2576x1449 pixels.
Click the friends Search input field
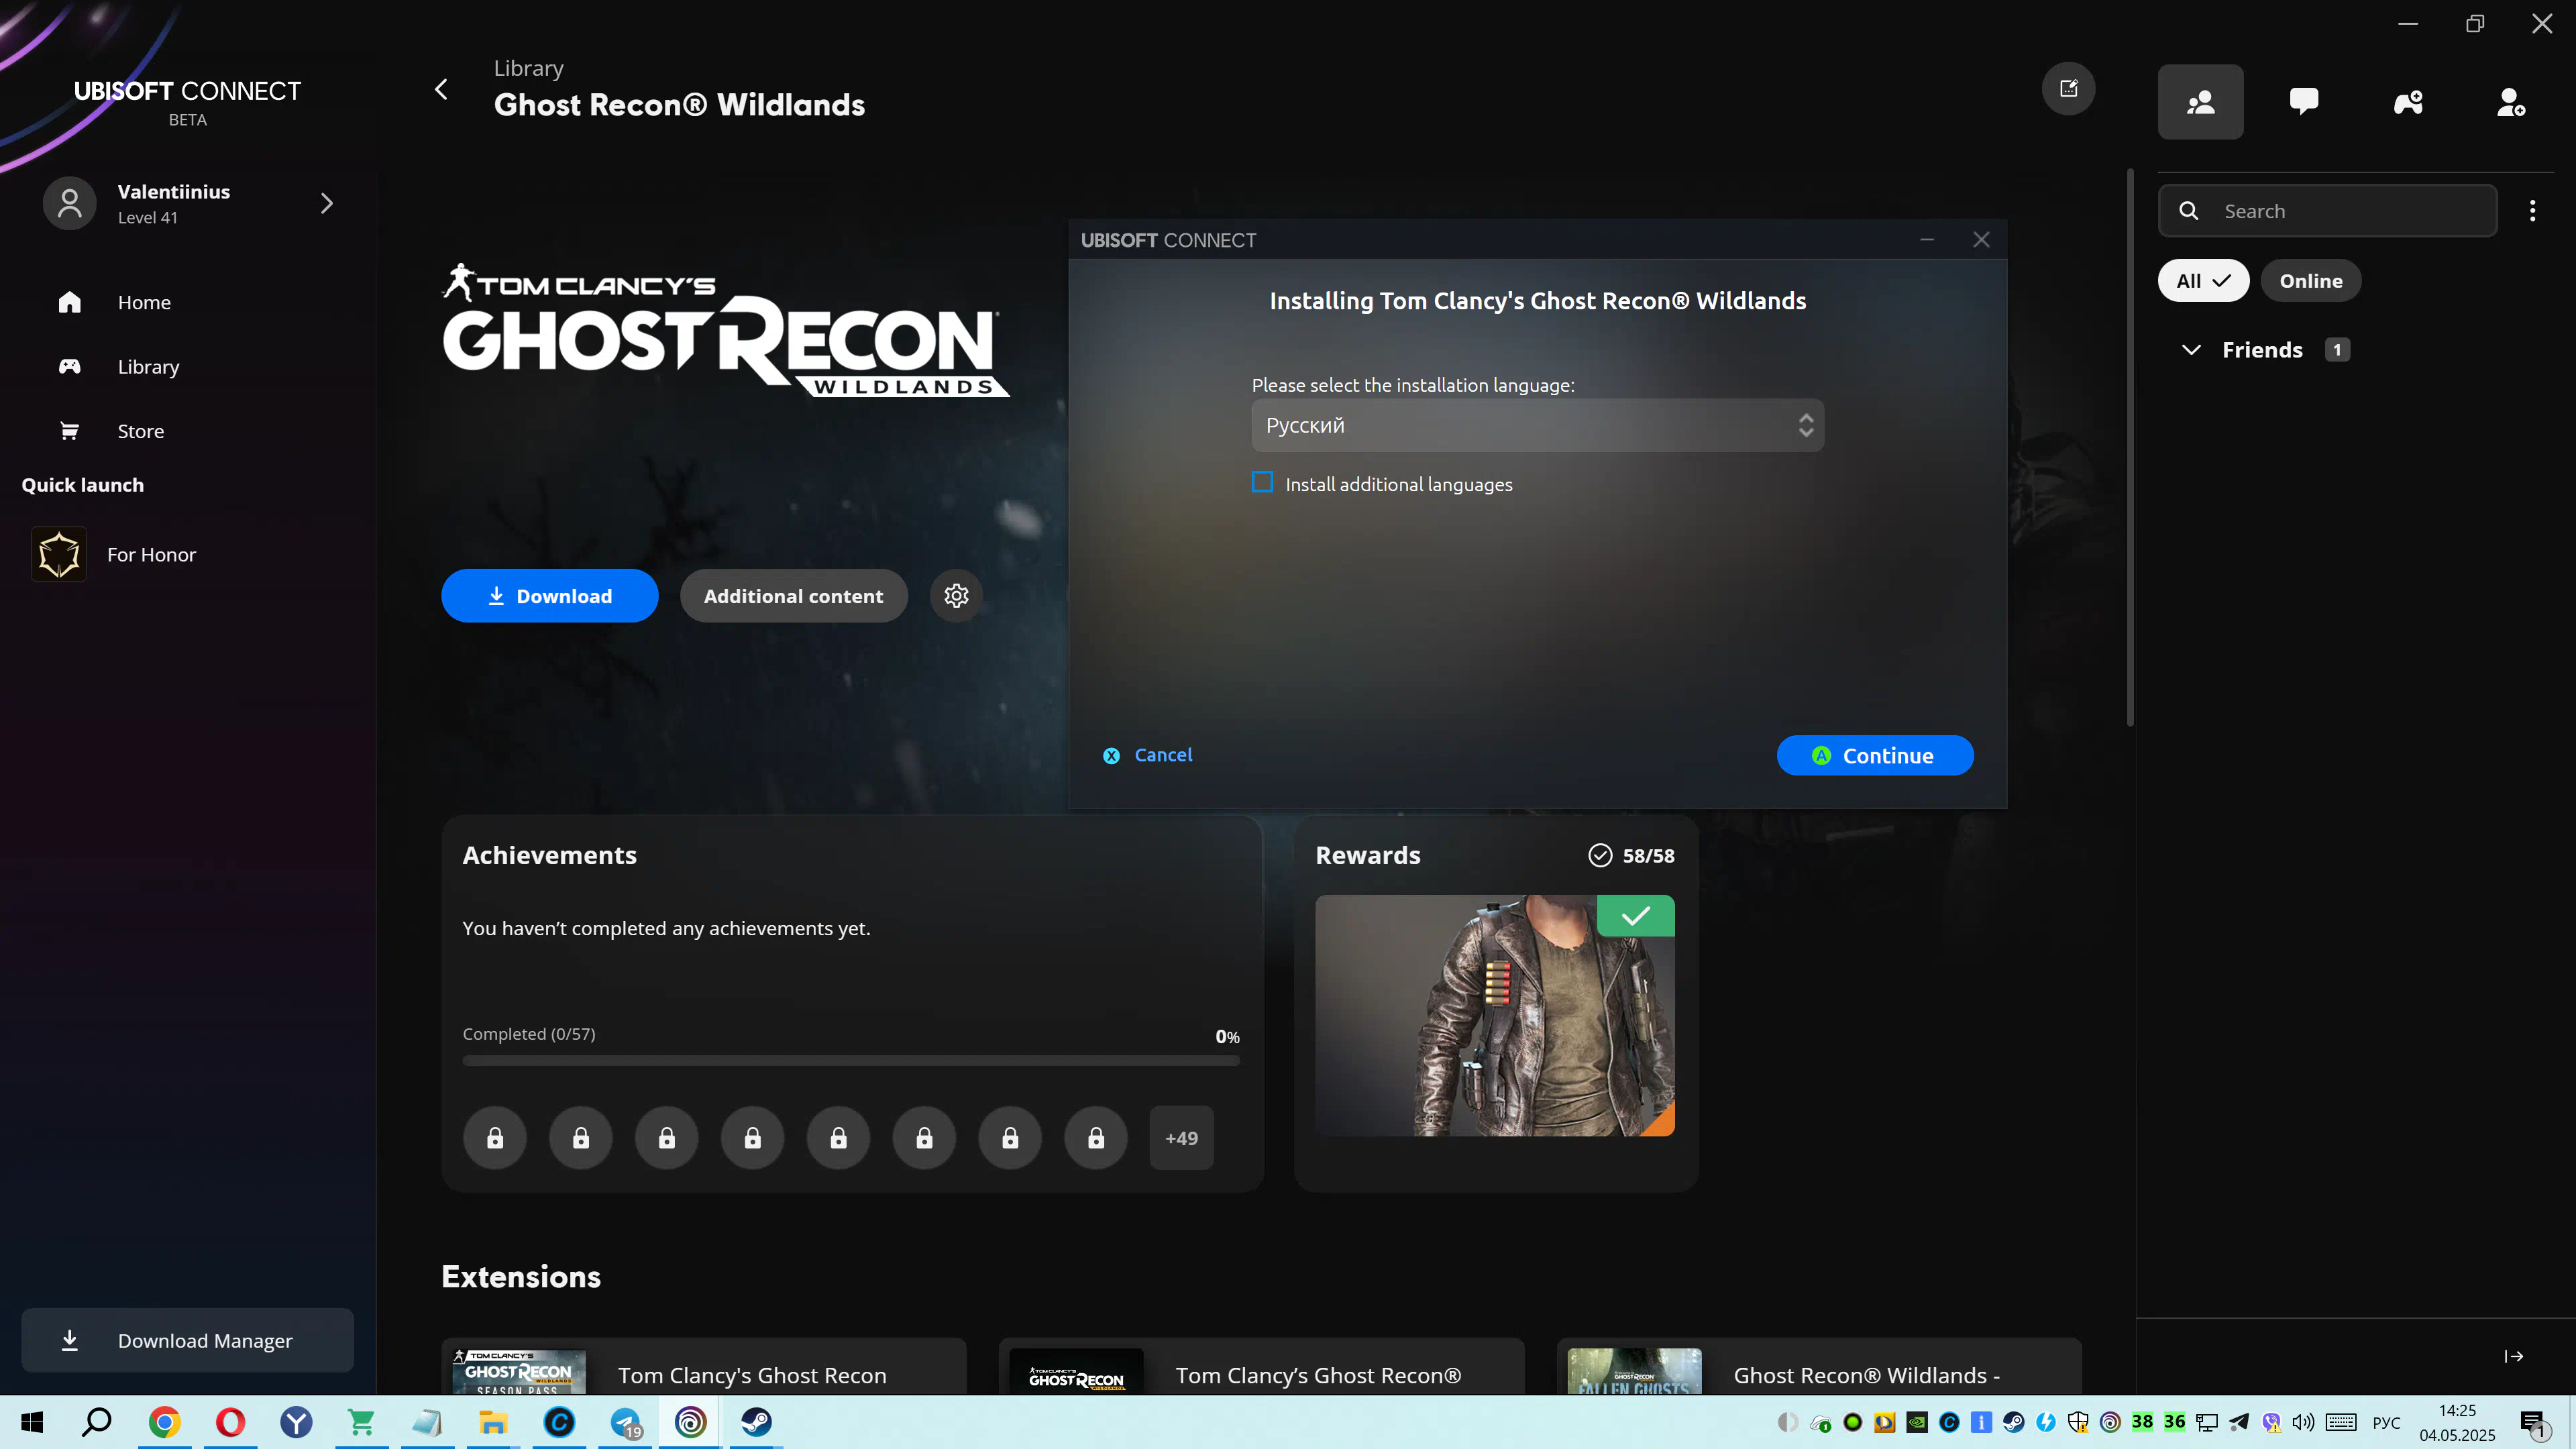(x=2328, y=211)
